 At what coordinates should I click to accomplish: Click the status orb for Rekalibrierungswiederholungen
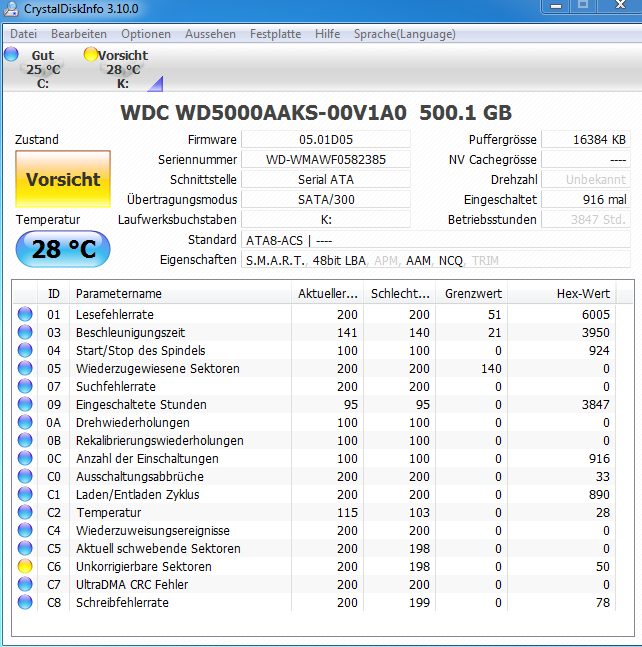(x=25, y=441)
